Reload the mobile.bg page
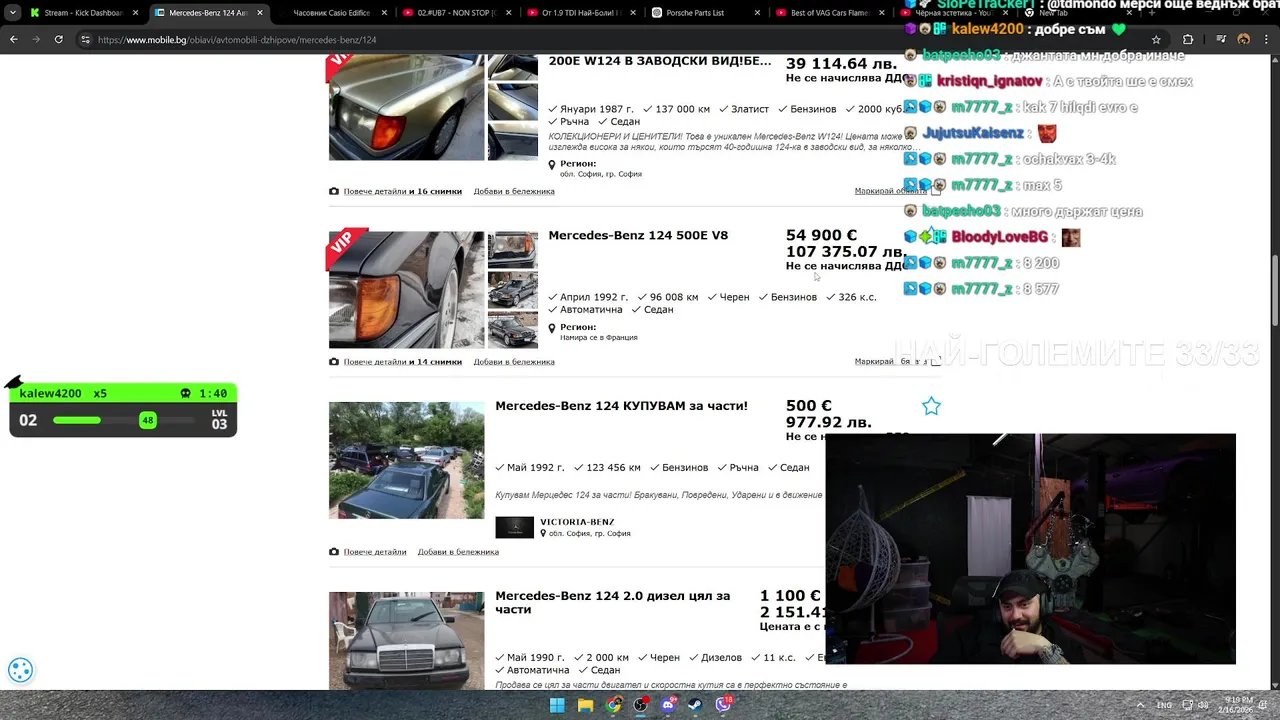This screenshot has height=720, width=1280. pyautogui.click(x=59, y=40)
